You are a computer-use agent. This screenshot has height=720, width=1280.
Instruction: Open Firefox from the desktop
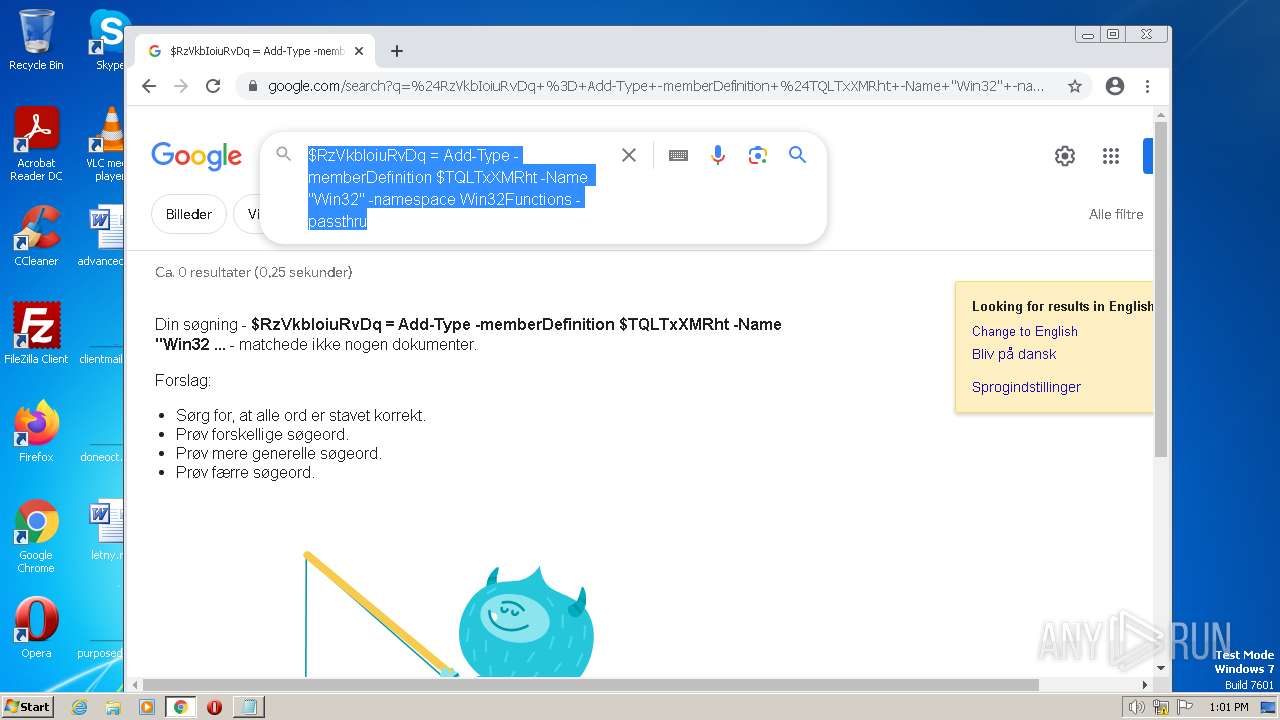(x=36, y=432)
